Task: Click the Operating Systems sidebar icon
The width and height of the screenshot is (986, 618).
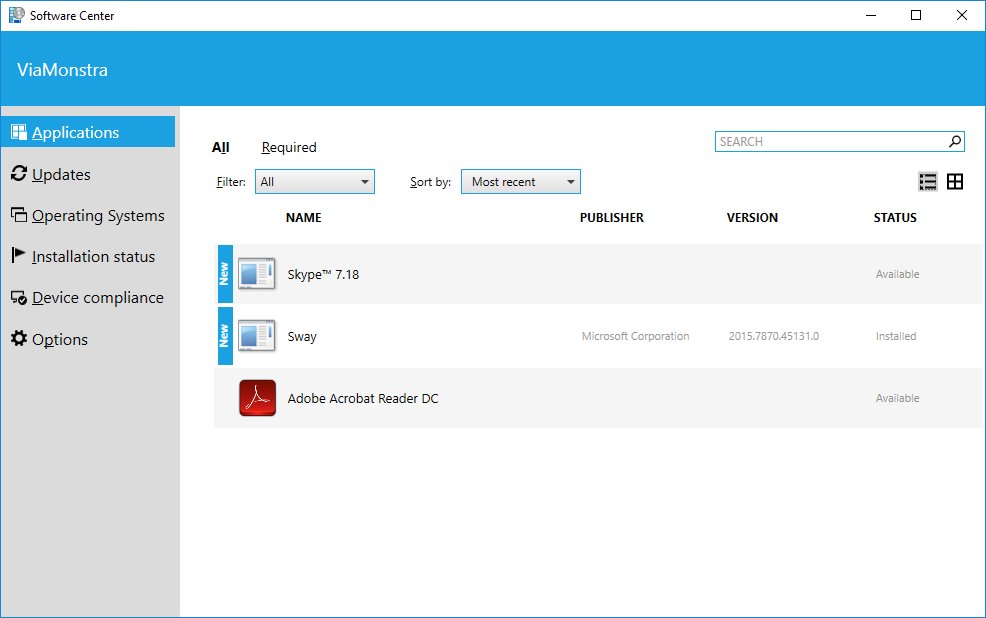Action: pos(18,215)
